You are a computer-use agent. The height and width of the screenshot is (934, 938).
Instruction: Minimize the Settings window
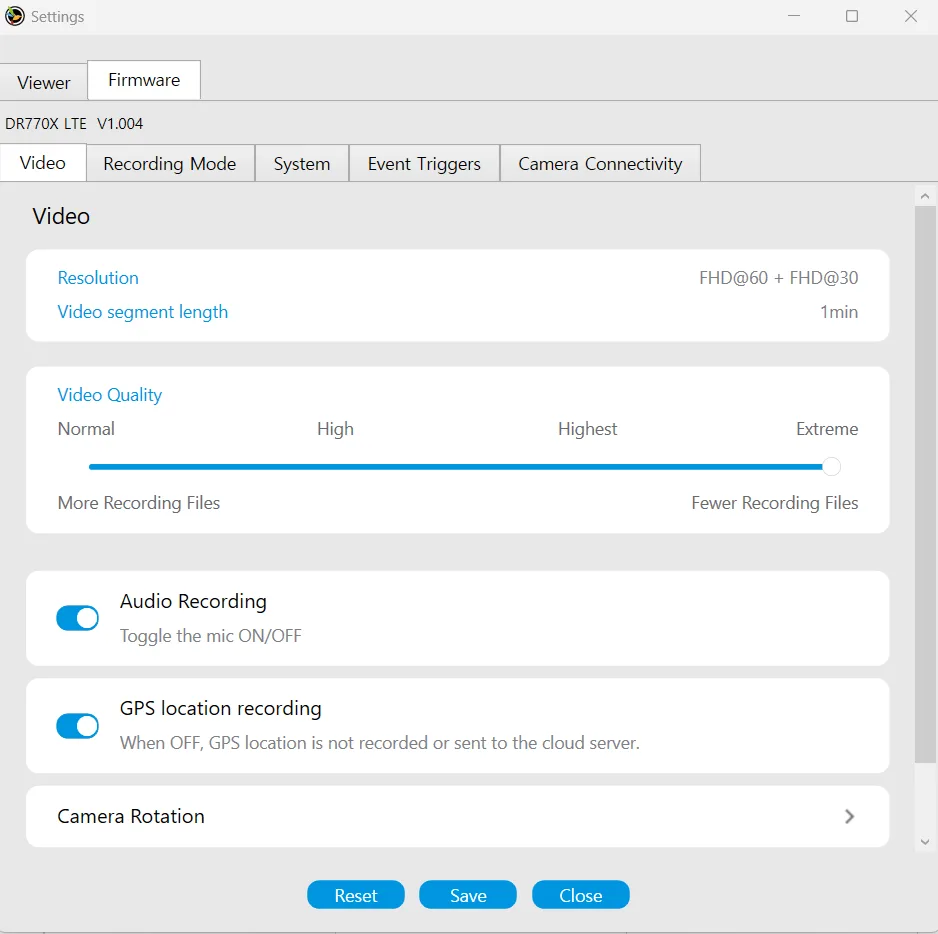click(794, 16)
